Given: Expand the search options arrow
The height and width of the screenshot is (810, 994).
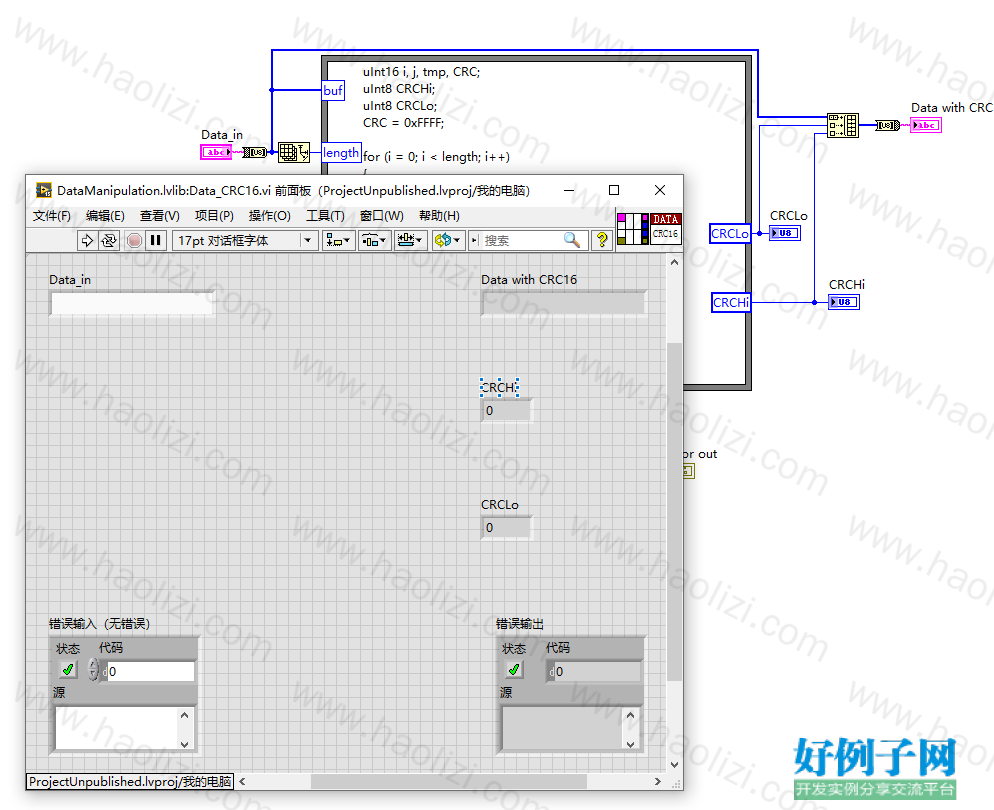Looking at the screenshot, I should pyautogui.click(x=475, y=240).
